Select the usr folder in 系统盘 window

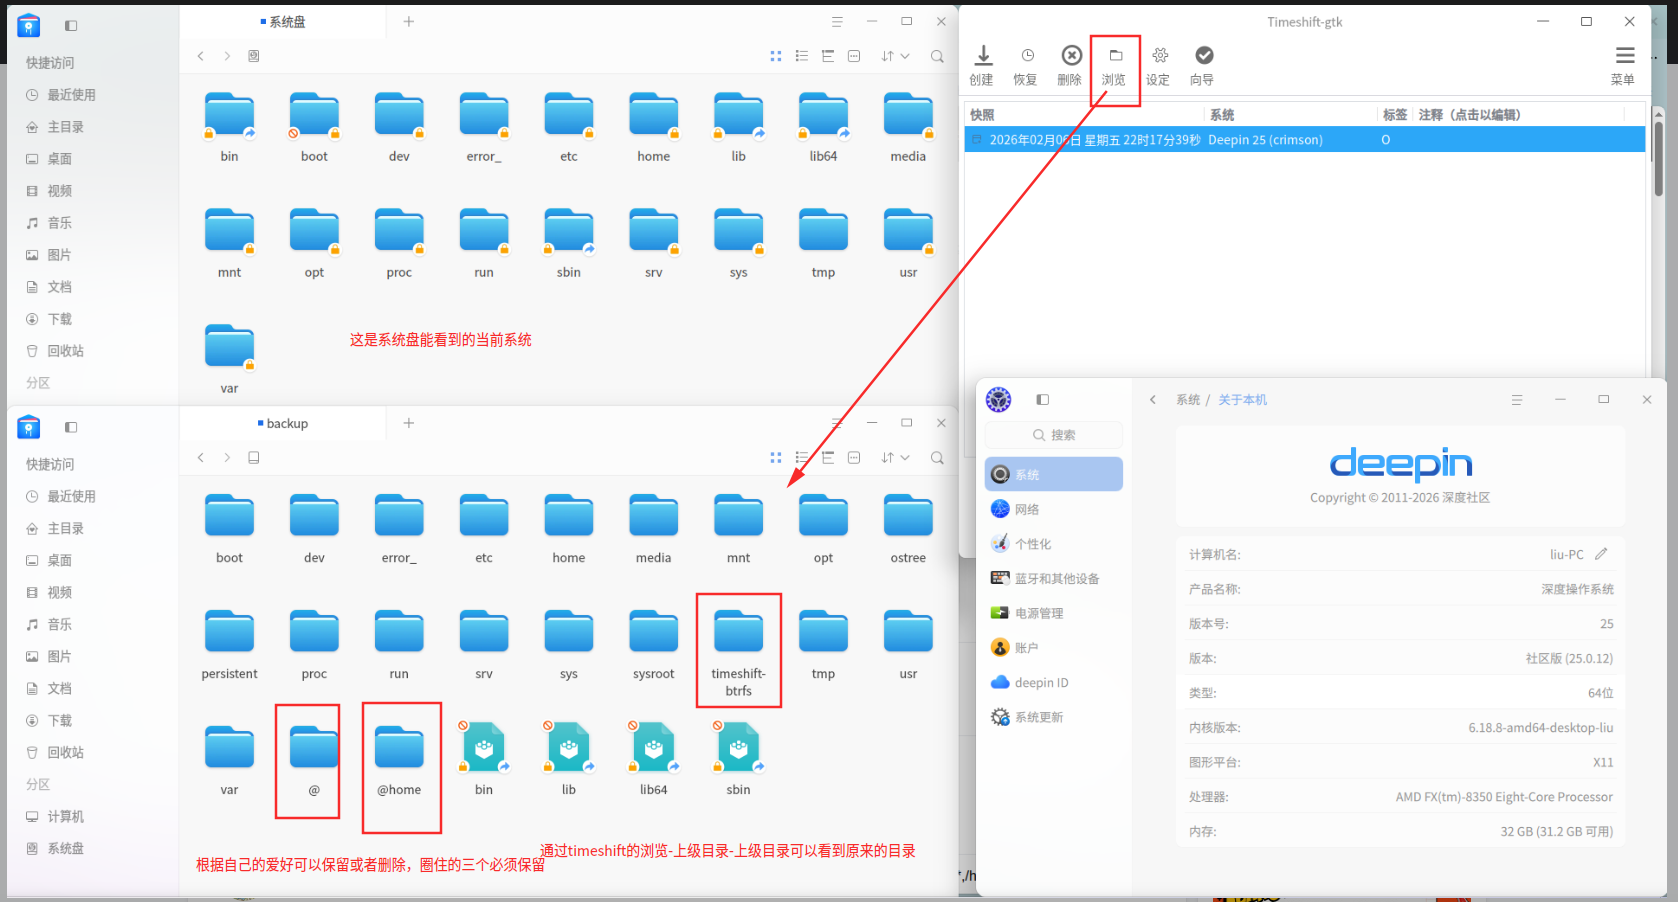(908, 243)
